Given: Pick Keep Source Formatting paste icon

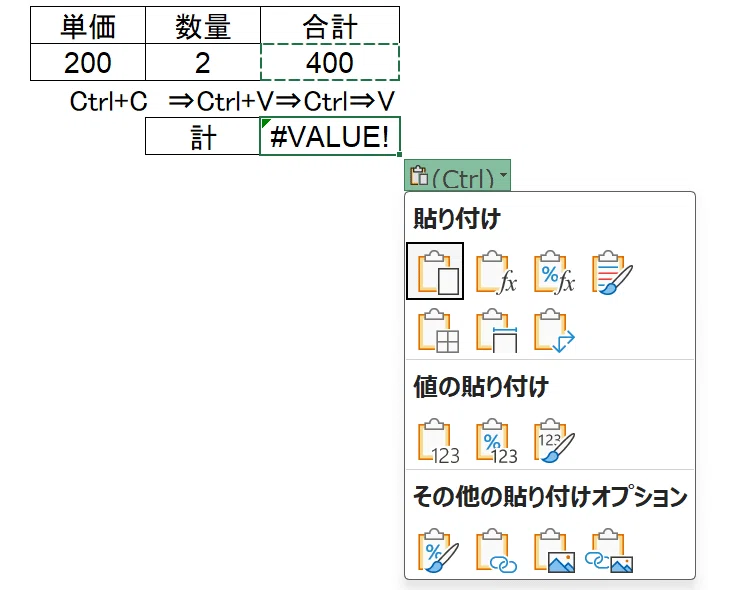Looking at the screenshot, I should point(612,272).
